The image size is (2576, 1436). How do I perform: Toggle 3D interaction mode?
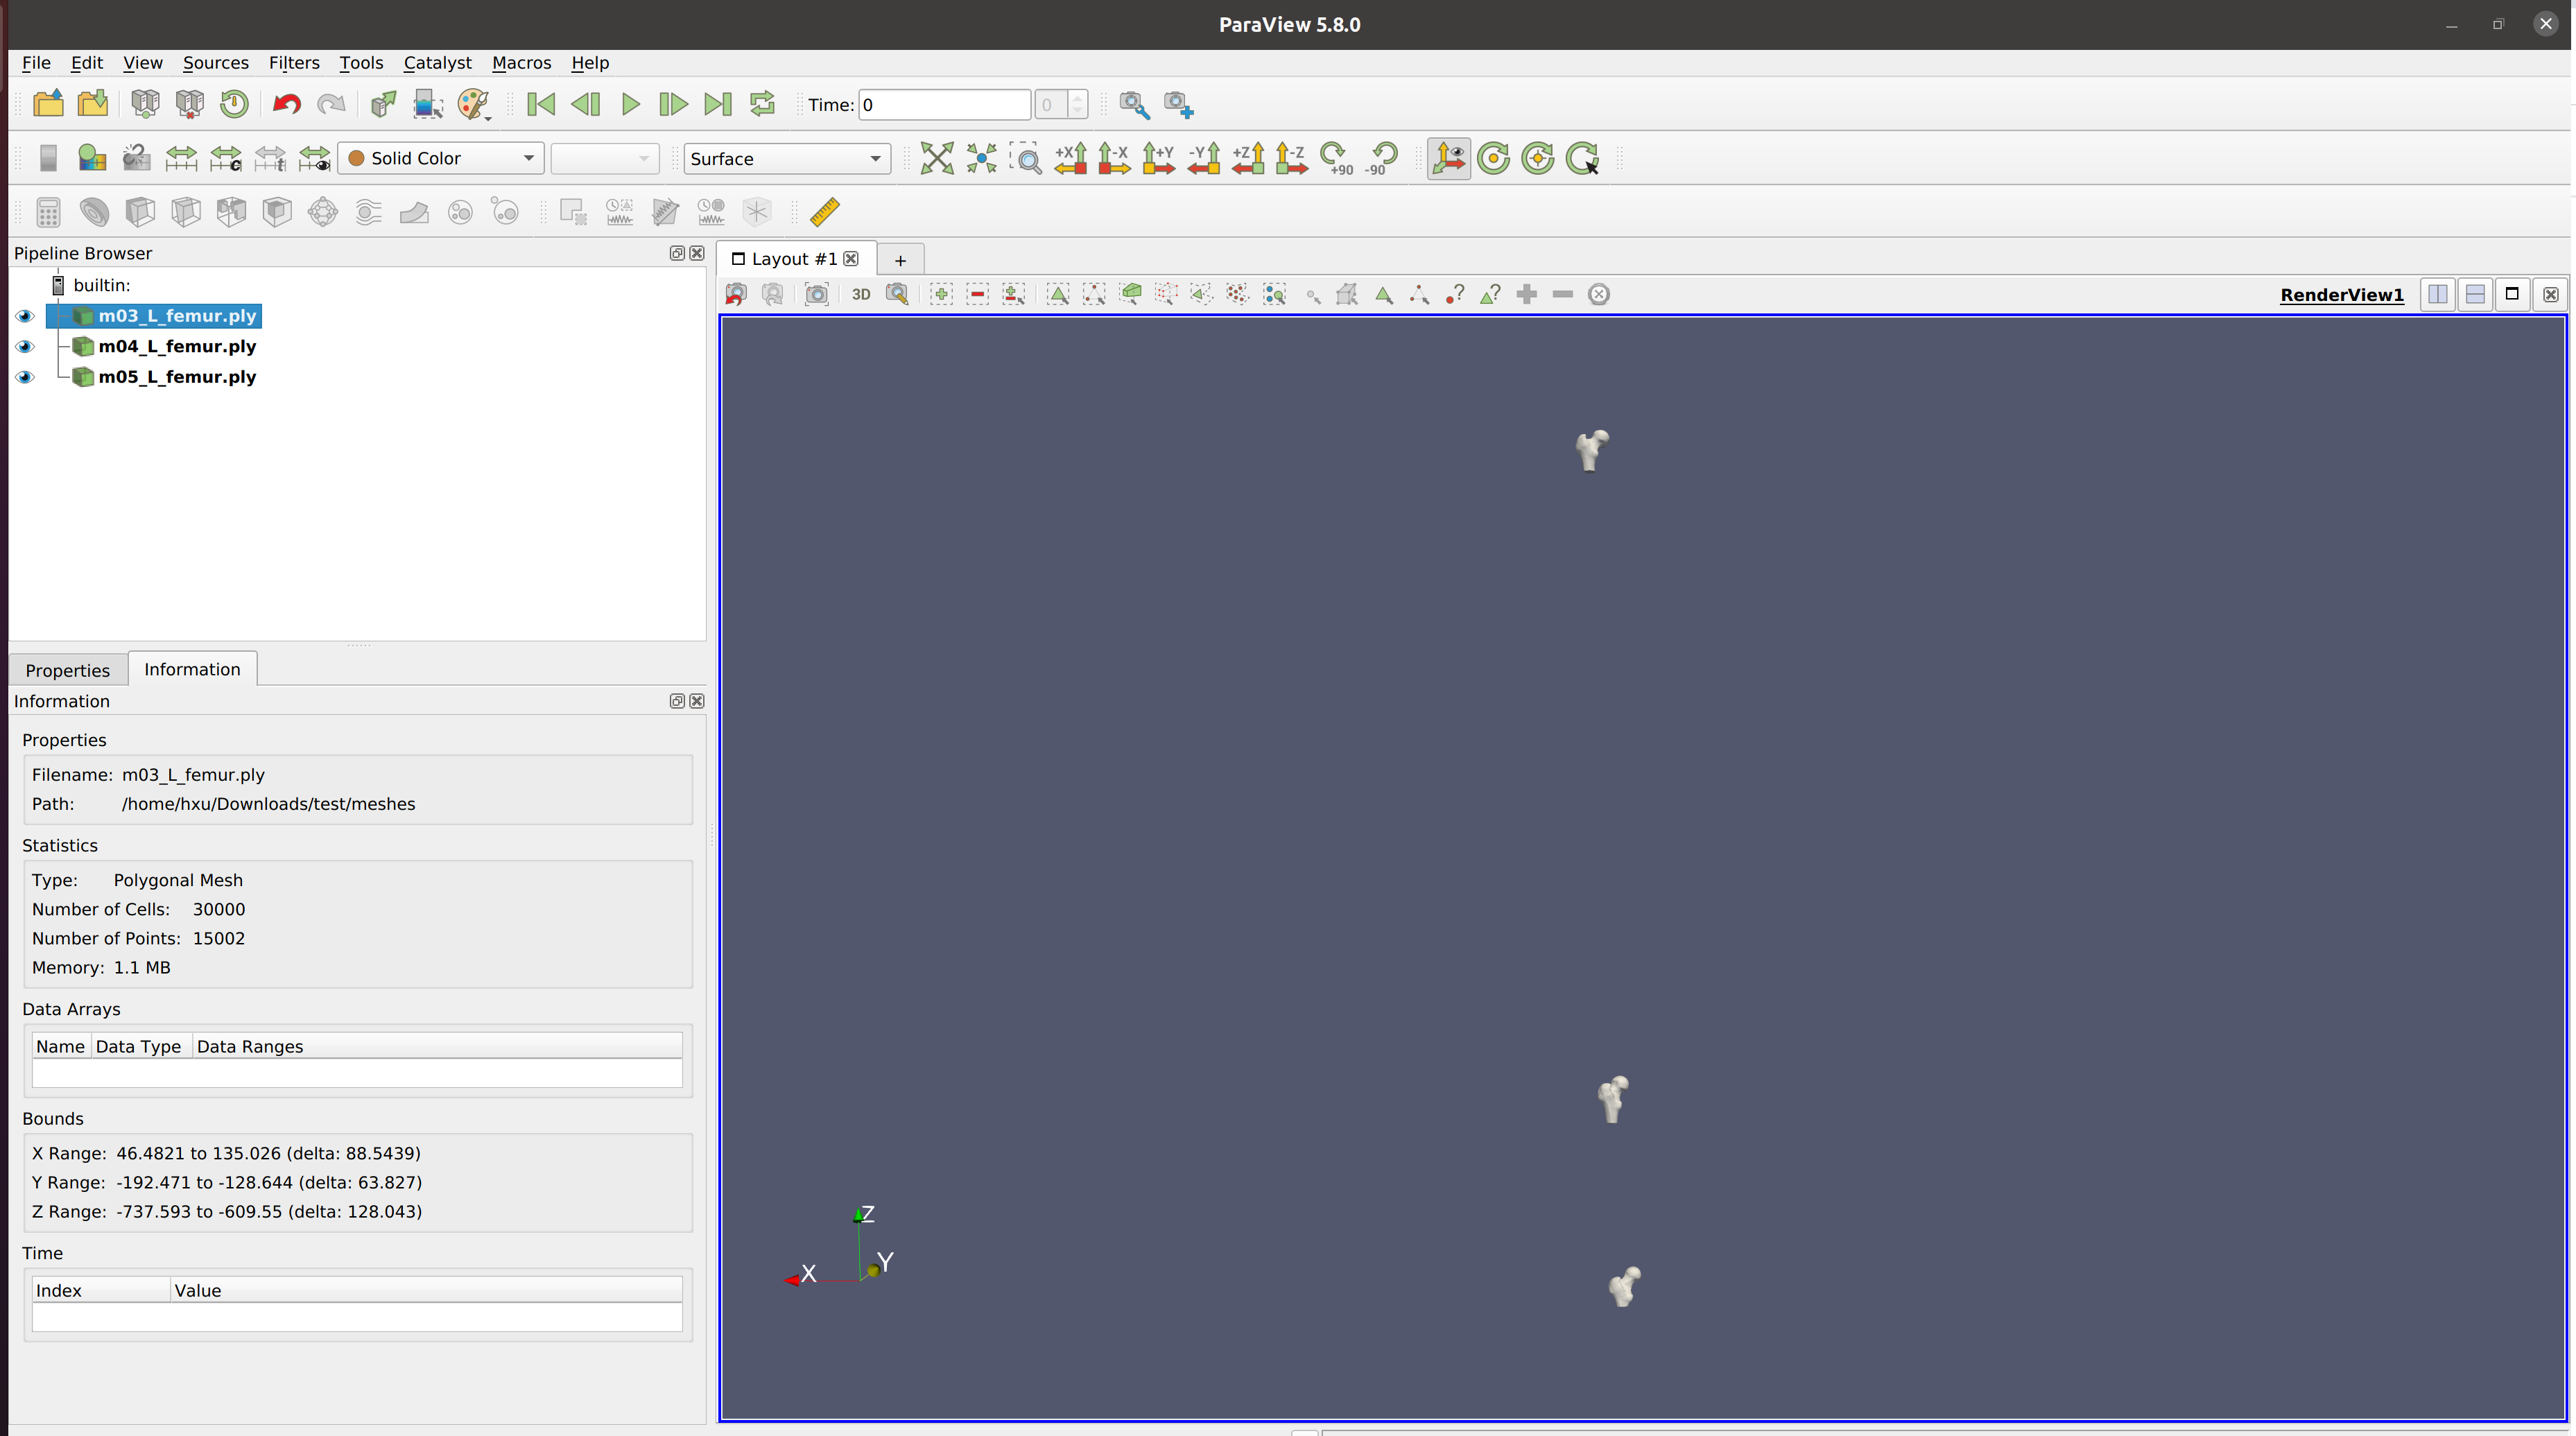pos(860,293)
